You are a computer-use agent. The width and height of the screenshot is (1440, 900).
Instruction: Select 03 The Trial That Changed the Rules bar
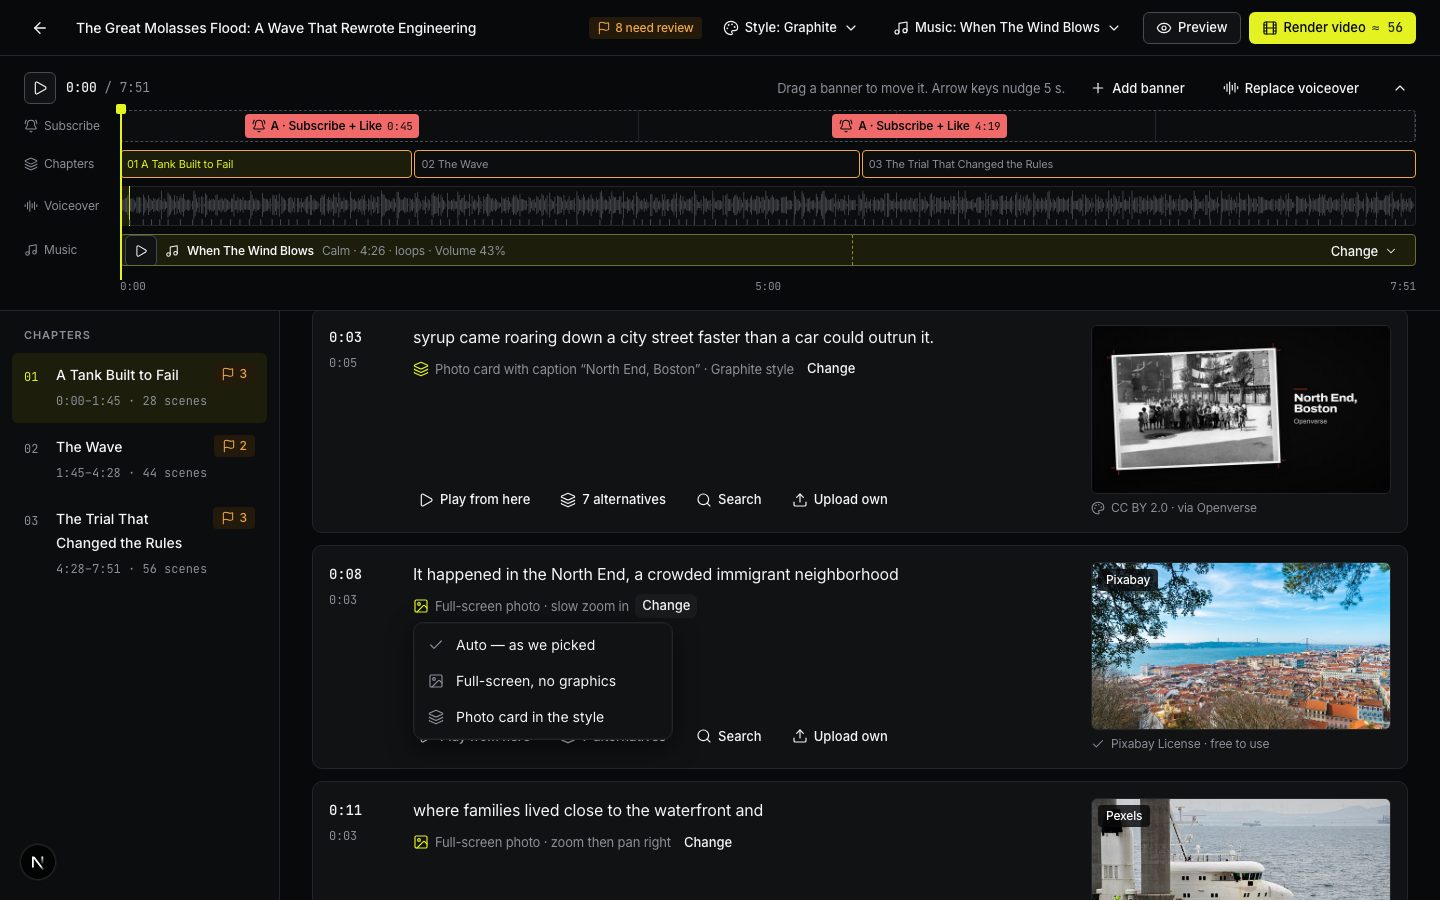coord(1139,164)
